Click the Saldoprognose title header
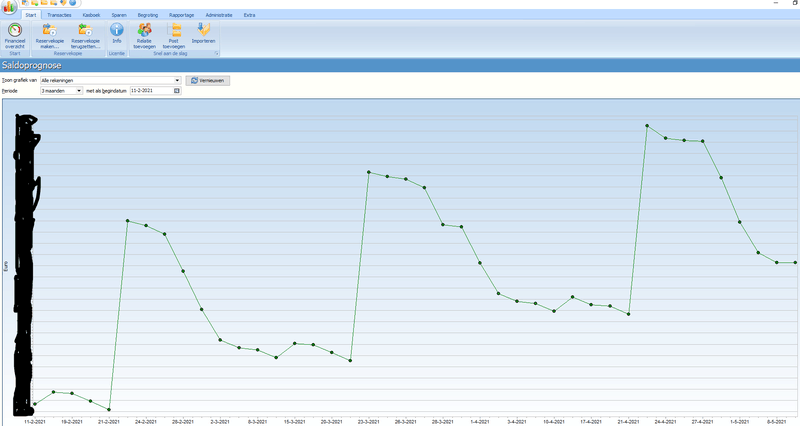Screen dimensions: 800x426 pyautogui.click(x=32, y=65)
